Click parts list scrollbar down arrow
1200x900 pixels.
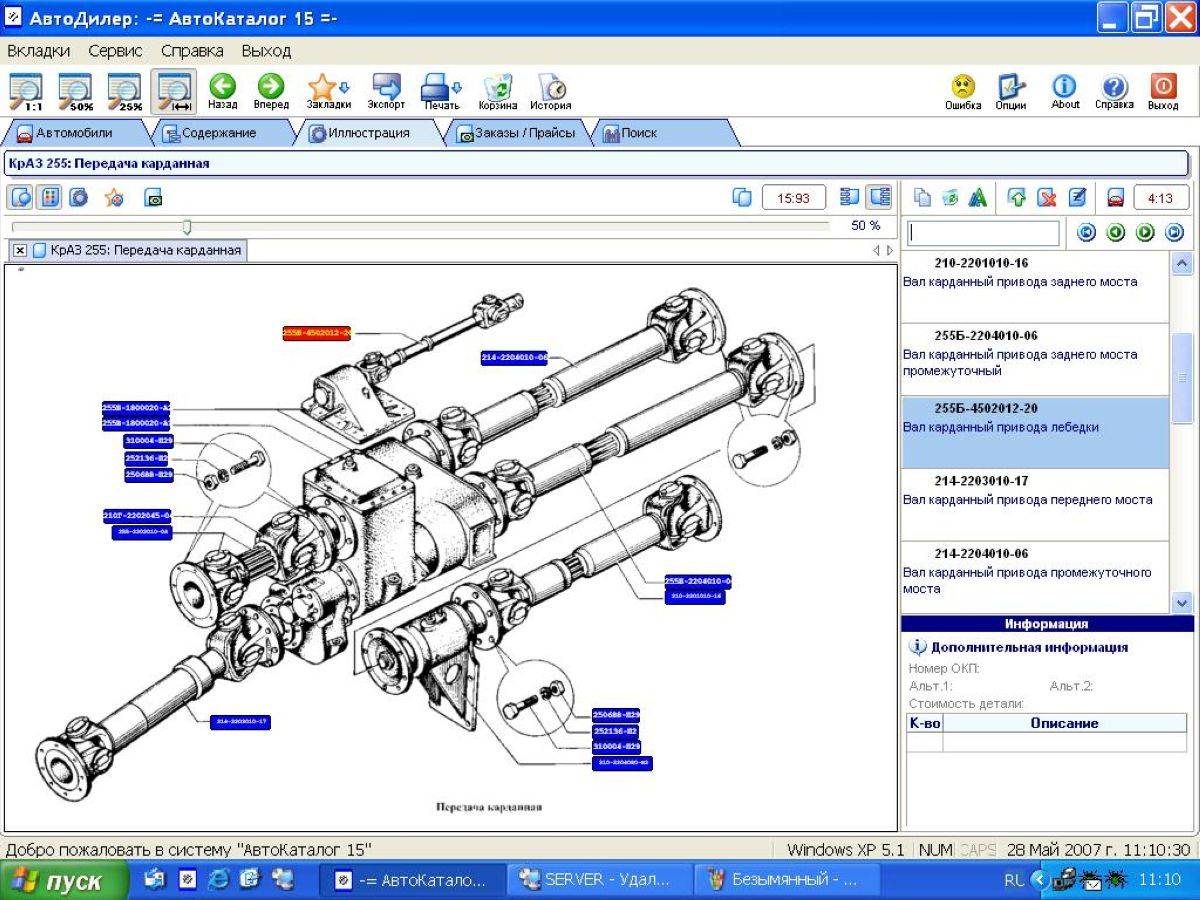click(1182, 602)
